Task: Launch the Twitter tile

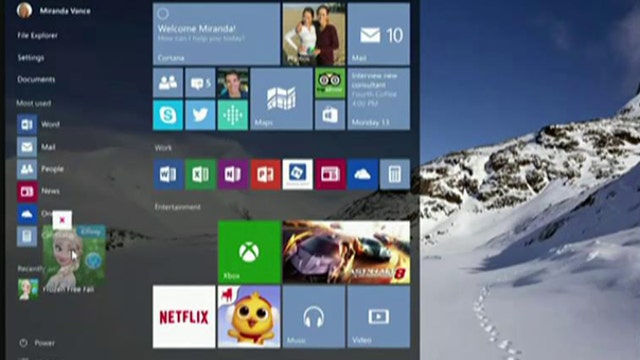Action: 200,116
